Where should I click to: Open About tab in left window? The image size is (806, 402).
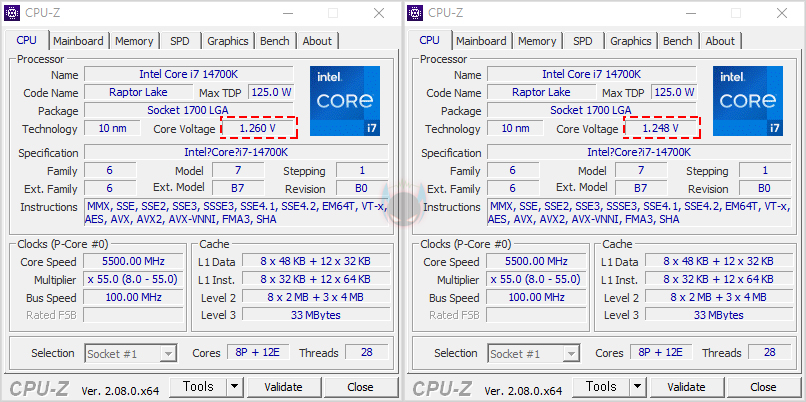tap(317, 41)
